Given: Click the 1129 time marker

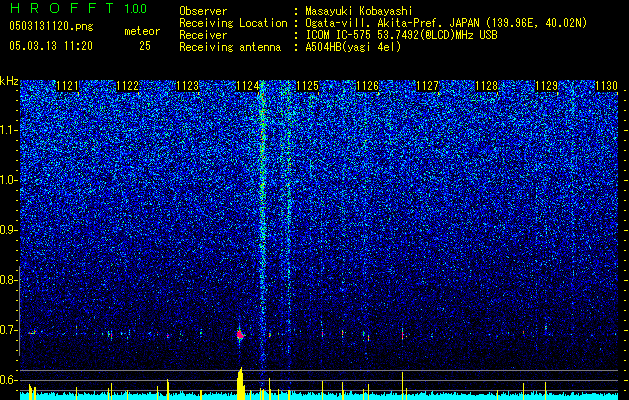Looking at the screenshot, I should coord(546,86).
